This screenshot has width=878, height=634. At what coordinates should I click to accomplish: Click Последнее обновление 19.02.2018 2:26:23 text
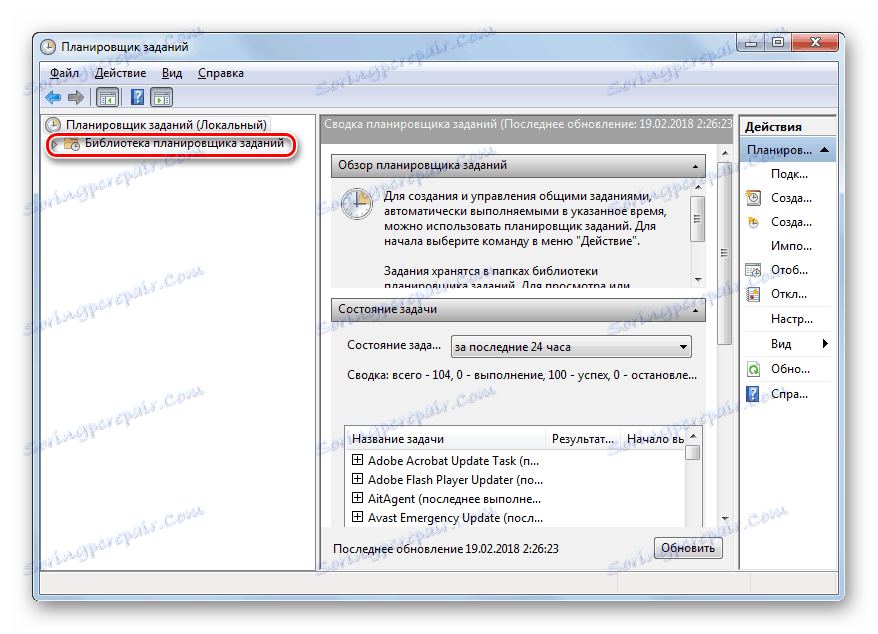tap(446, 549)
